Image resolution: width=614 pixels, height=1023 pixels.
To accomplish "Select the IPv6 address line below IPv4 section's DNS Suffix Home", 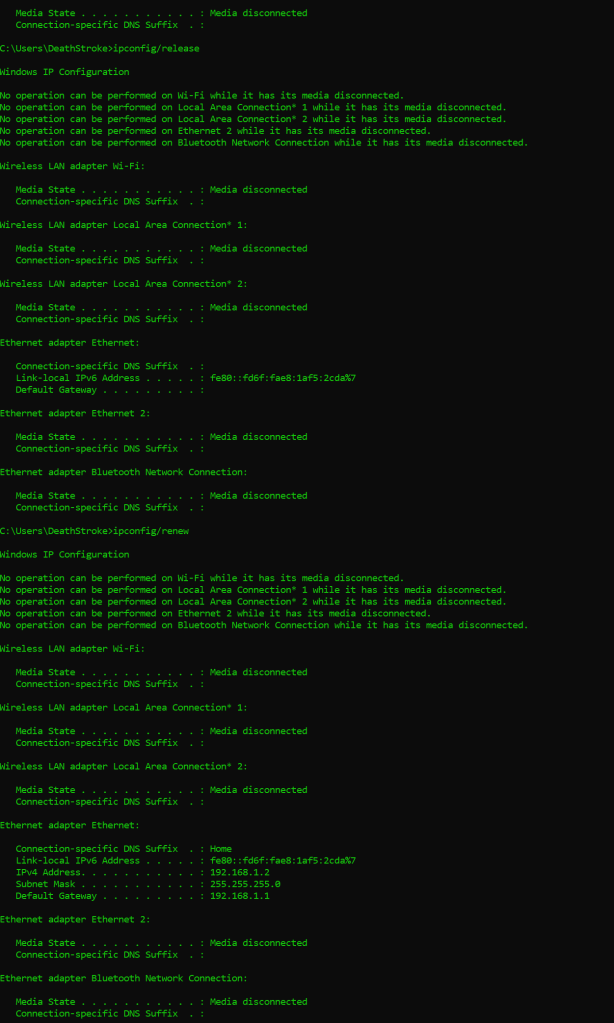I will pyautogui.click(x=185, y=860).
